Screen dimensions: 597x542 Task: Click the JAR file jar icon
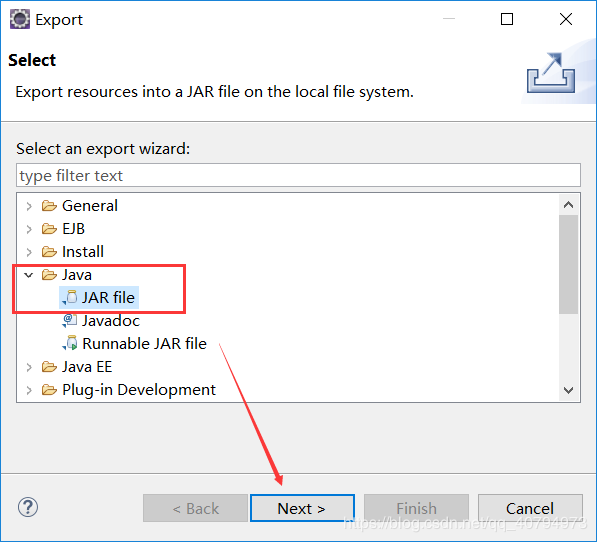pyautogui.click(x=70, y=297)
